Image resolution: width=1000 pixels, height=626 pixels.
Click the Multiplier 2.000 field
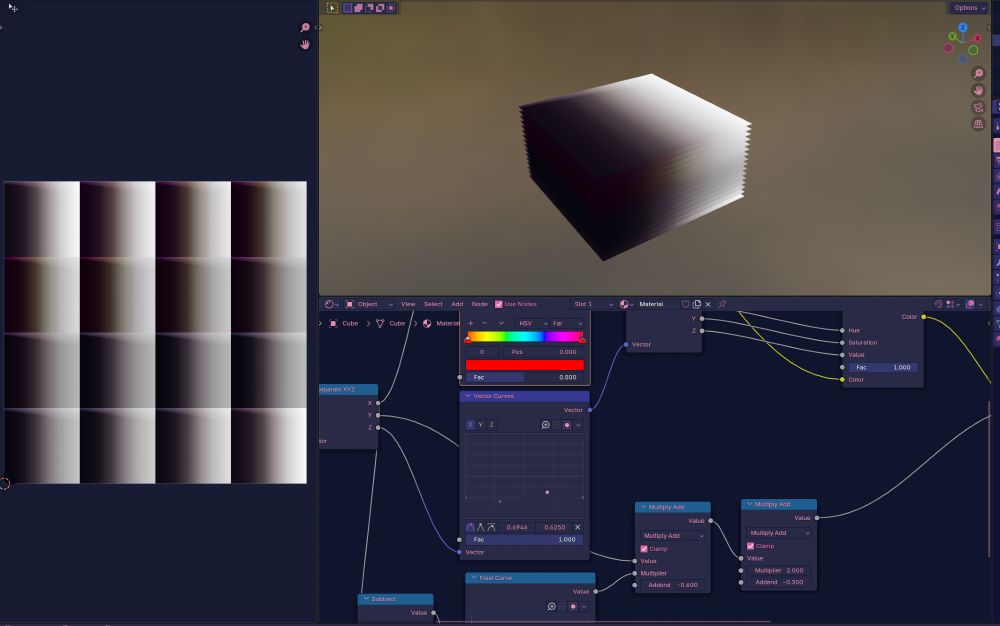(x=779, y=571)
